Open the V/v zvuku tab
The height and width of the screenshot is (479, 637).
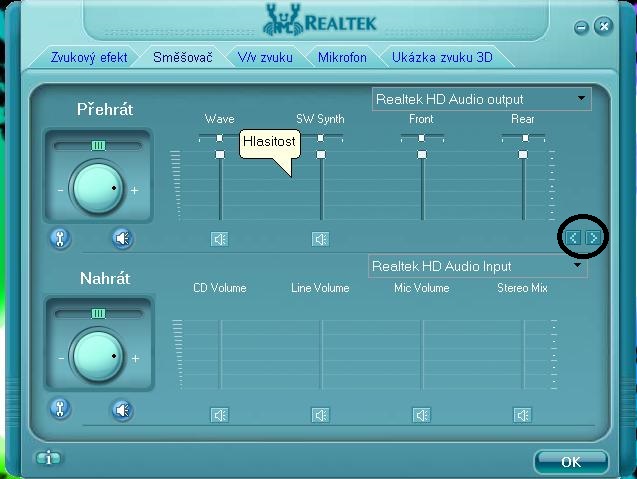tap(265, 57)
